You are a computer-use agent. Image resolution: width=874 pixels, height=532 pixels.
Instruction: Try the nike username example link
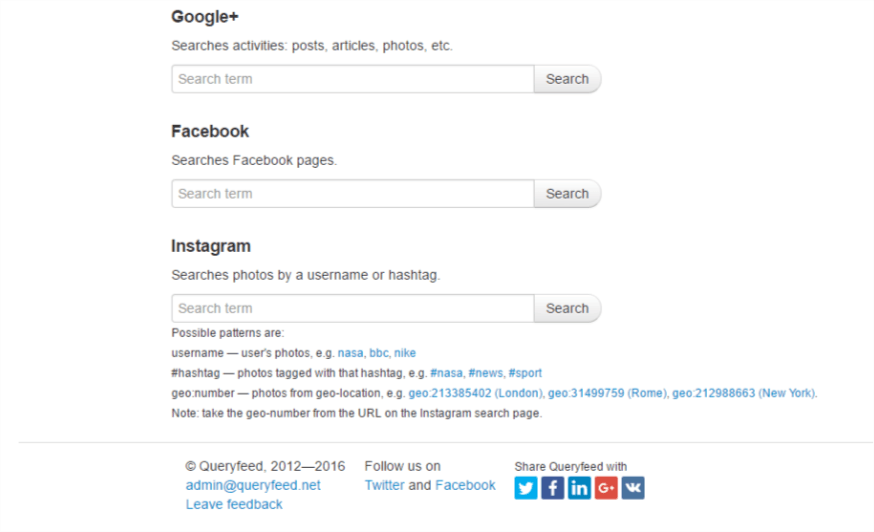405,353
